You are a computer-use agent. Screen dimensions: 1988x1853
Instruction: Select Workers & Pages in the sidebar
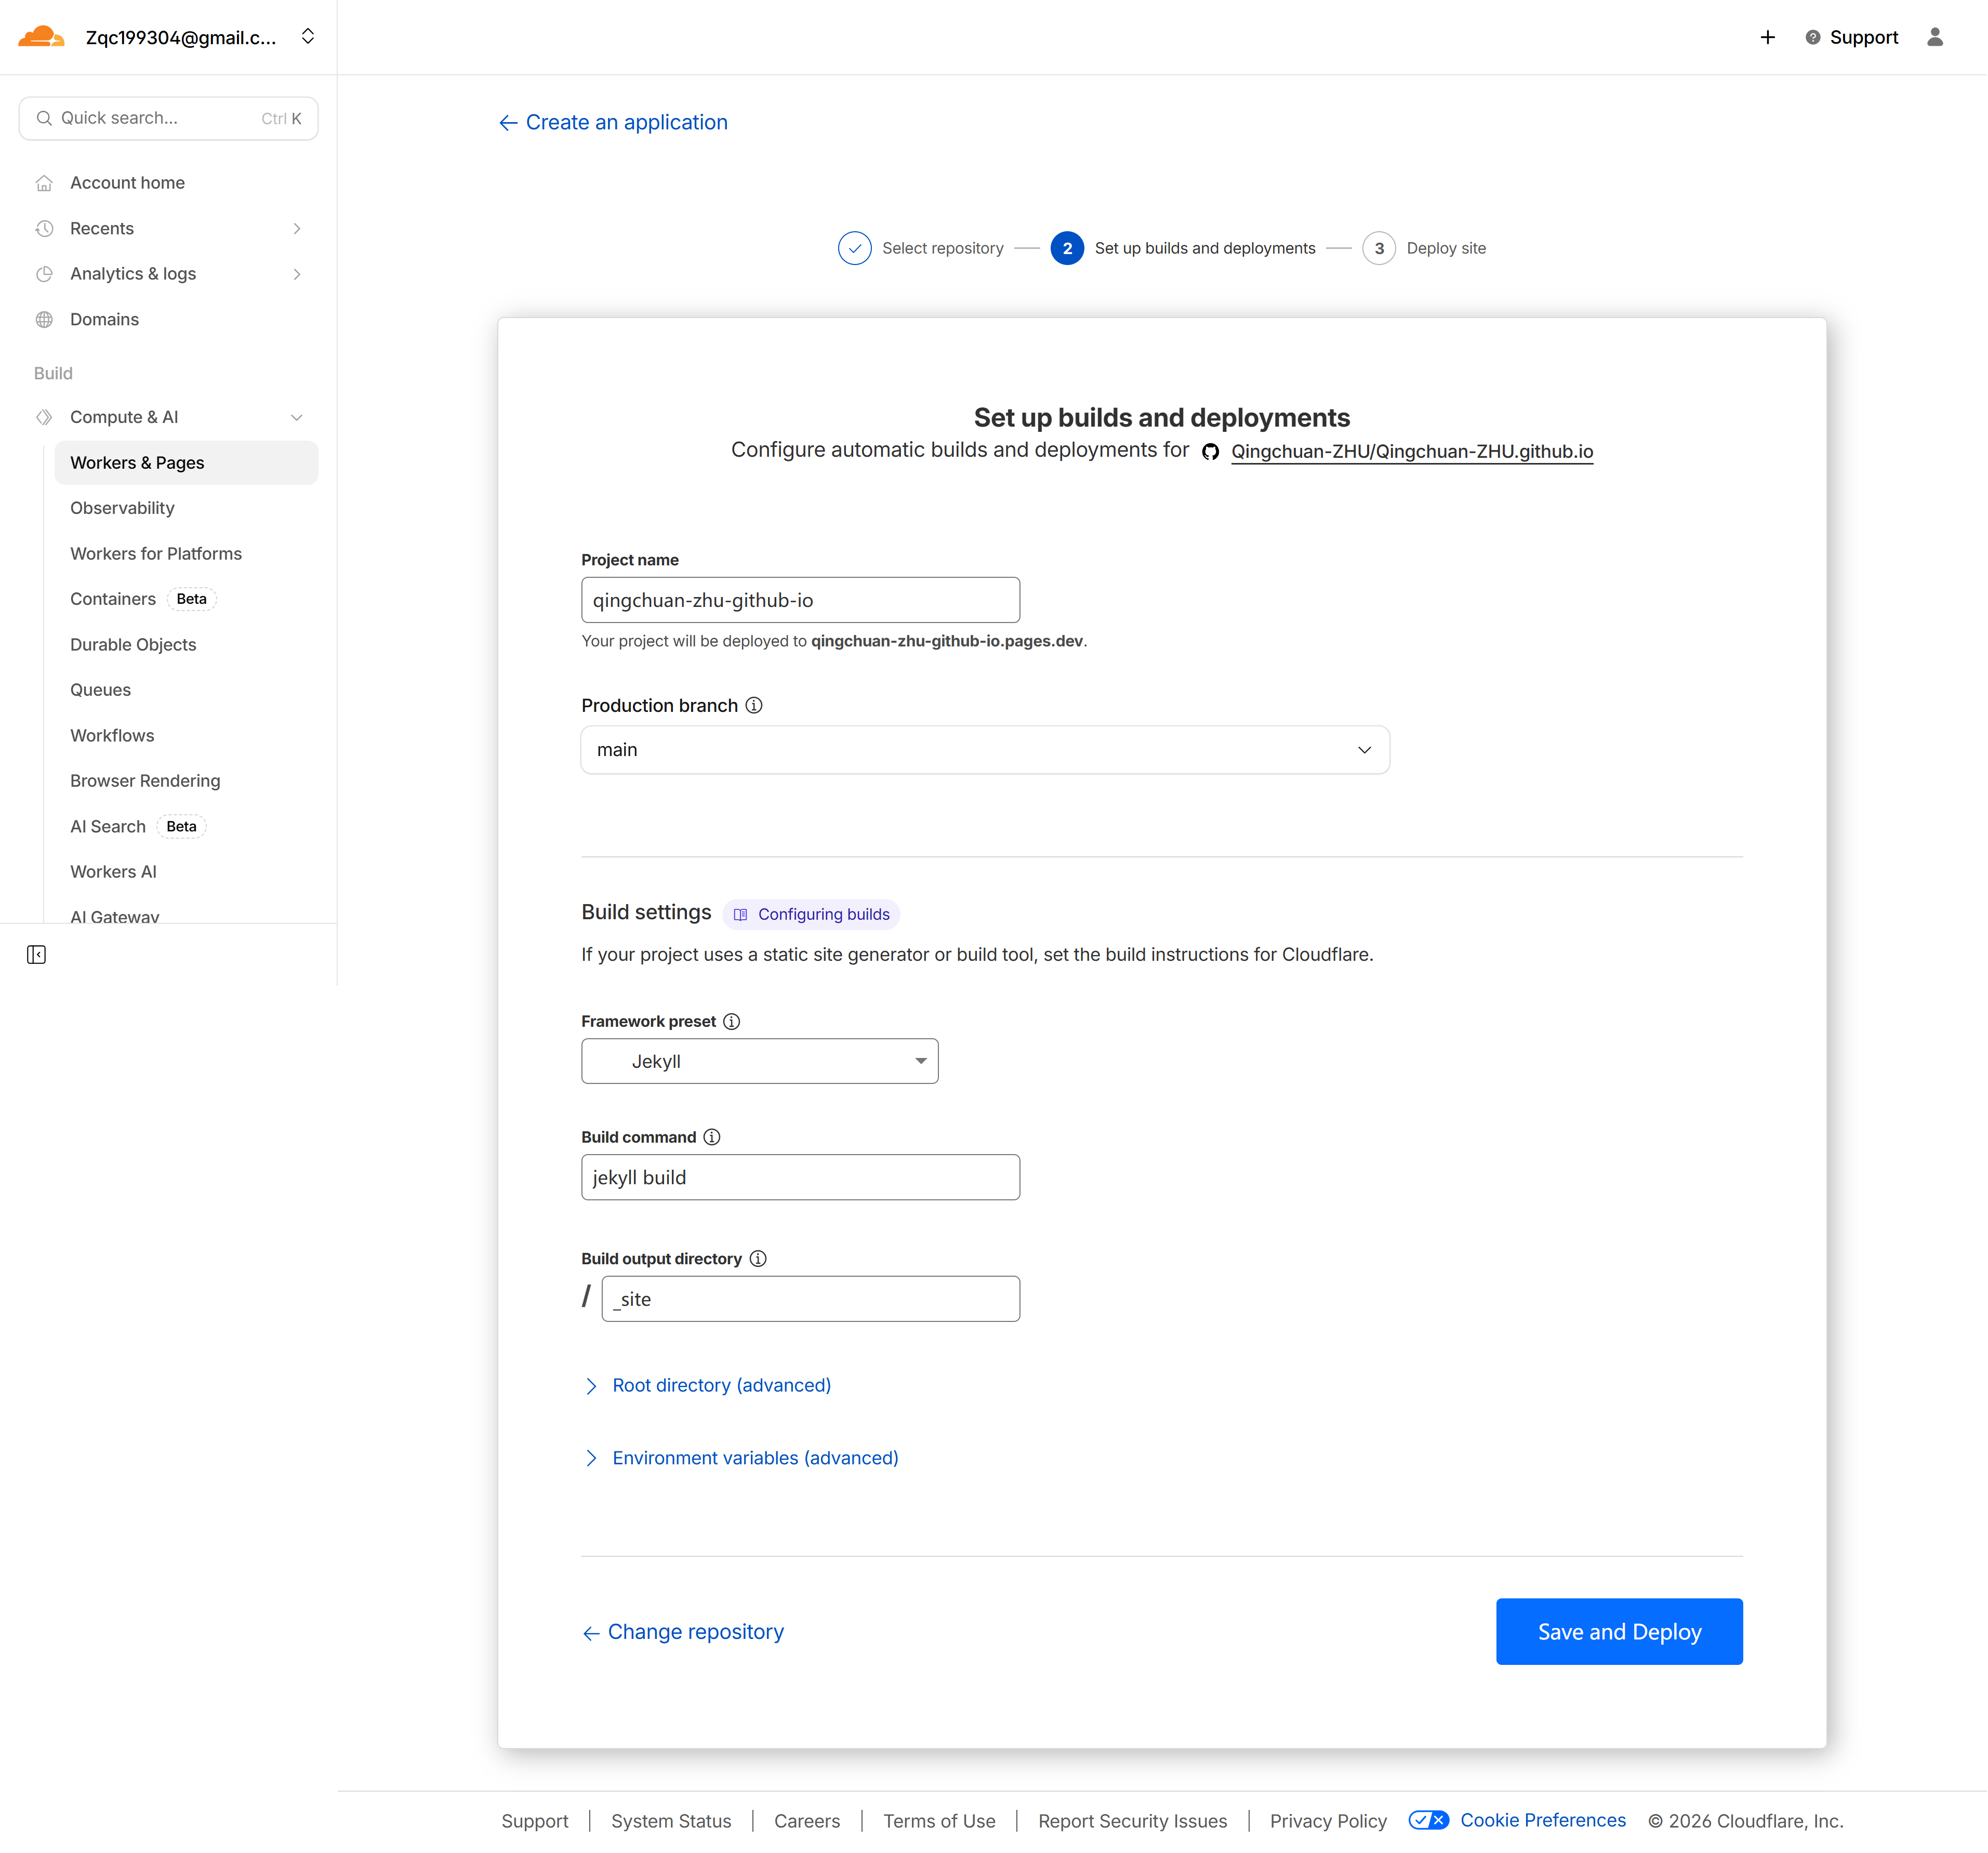pos(137,462)
